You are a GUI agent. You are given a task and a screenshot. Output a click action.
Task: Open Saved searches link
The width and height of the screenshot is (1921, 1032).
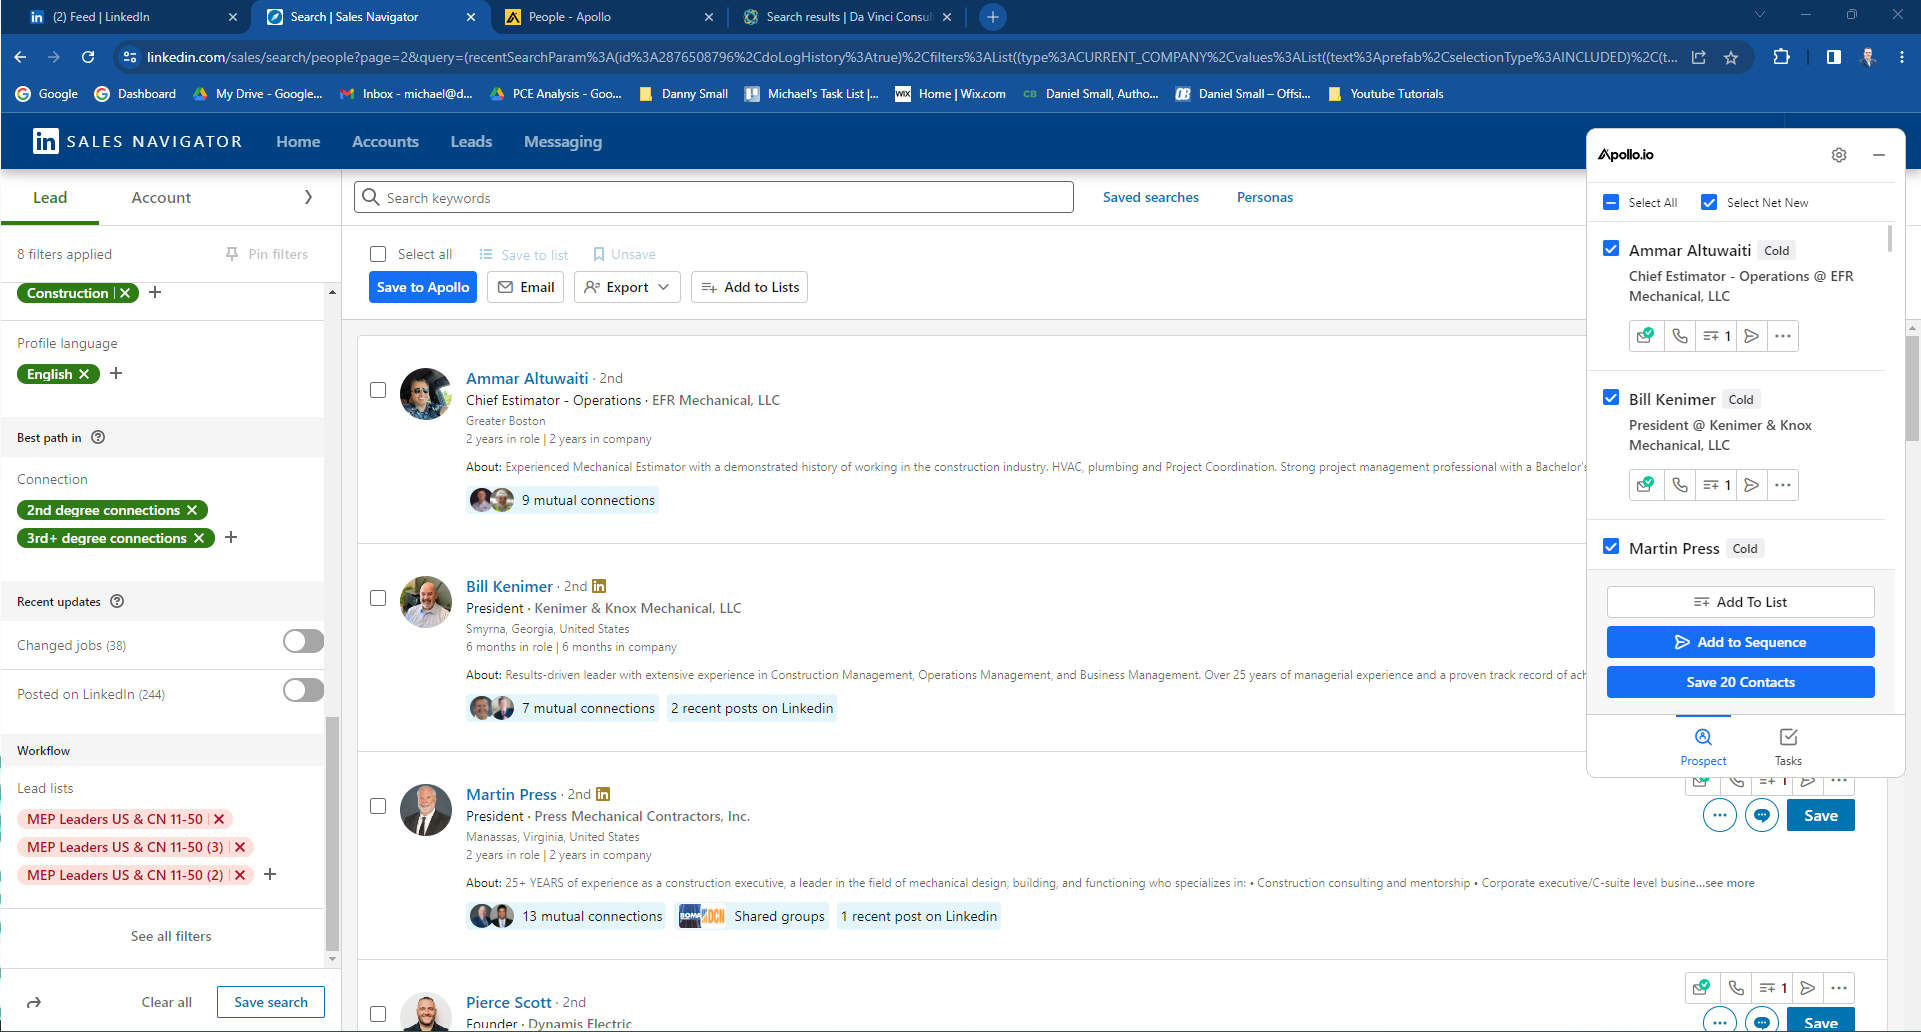(x=1151, y=197)
